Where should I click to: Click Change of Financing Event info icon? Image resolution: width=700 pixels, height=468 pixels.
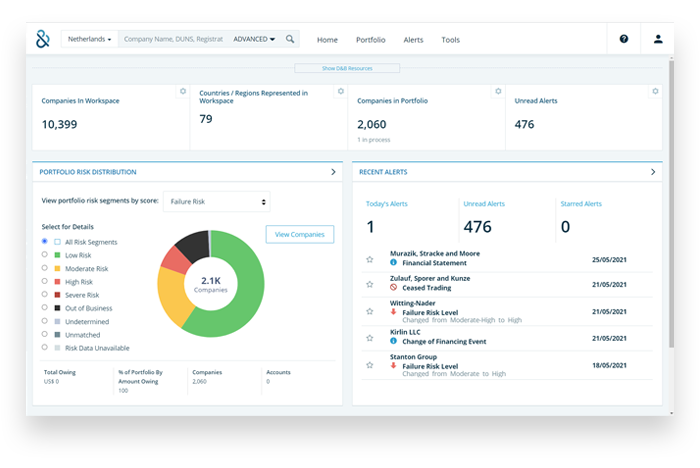(x=393, y=341)
